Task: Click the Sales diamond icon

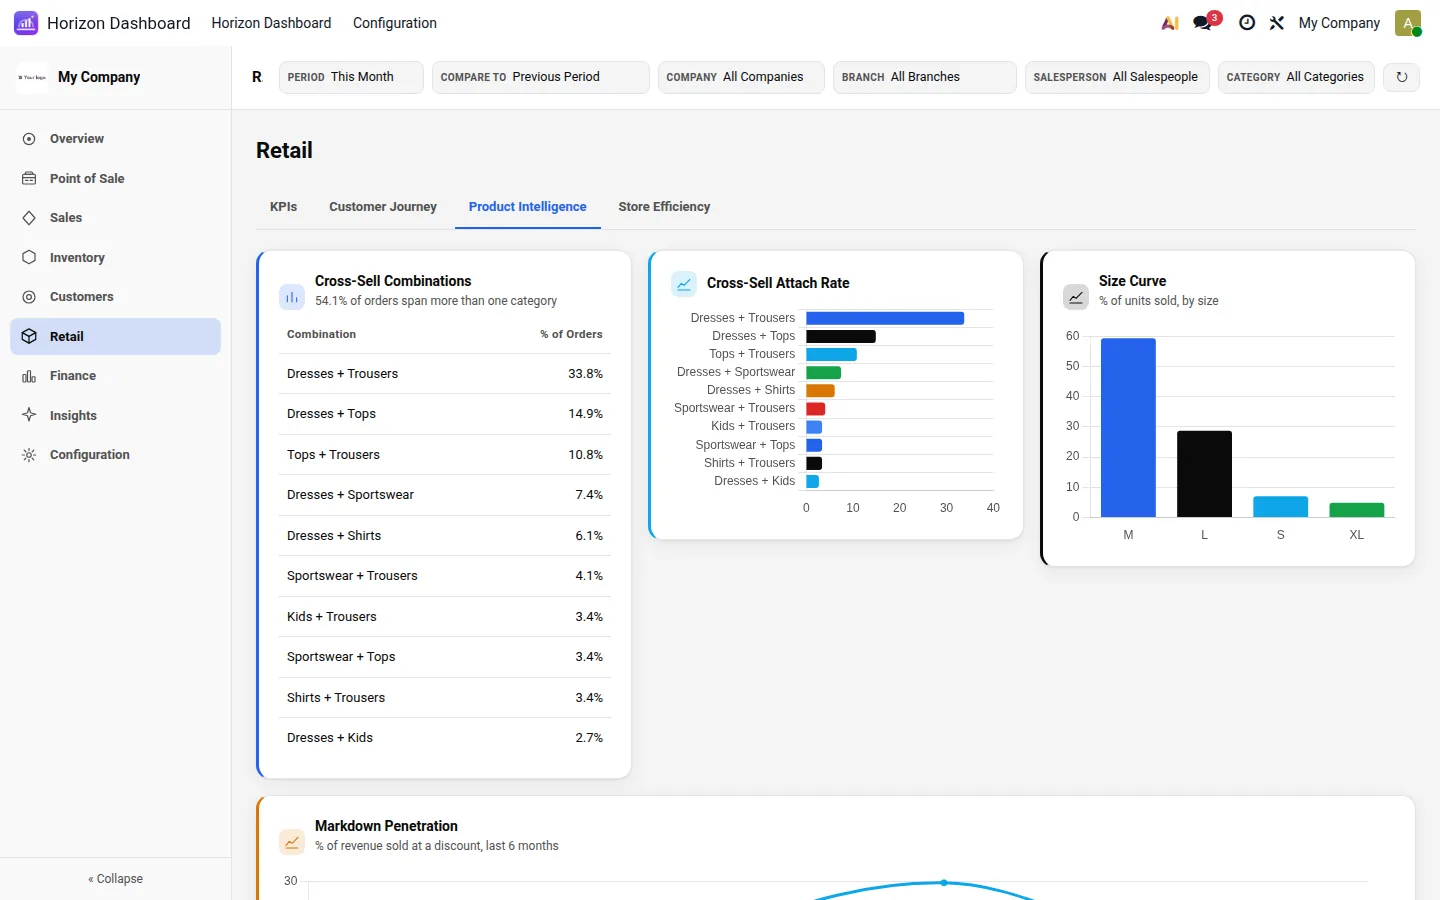Action: tap(29, 218)
